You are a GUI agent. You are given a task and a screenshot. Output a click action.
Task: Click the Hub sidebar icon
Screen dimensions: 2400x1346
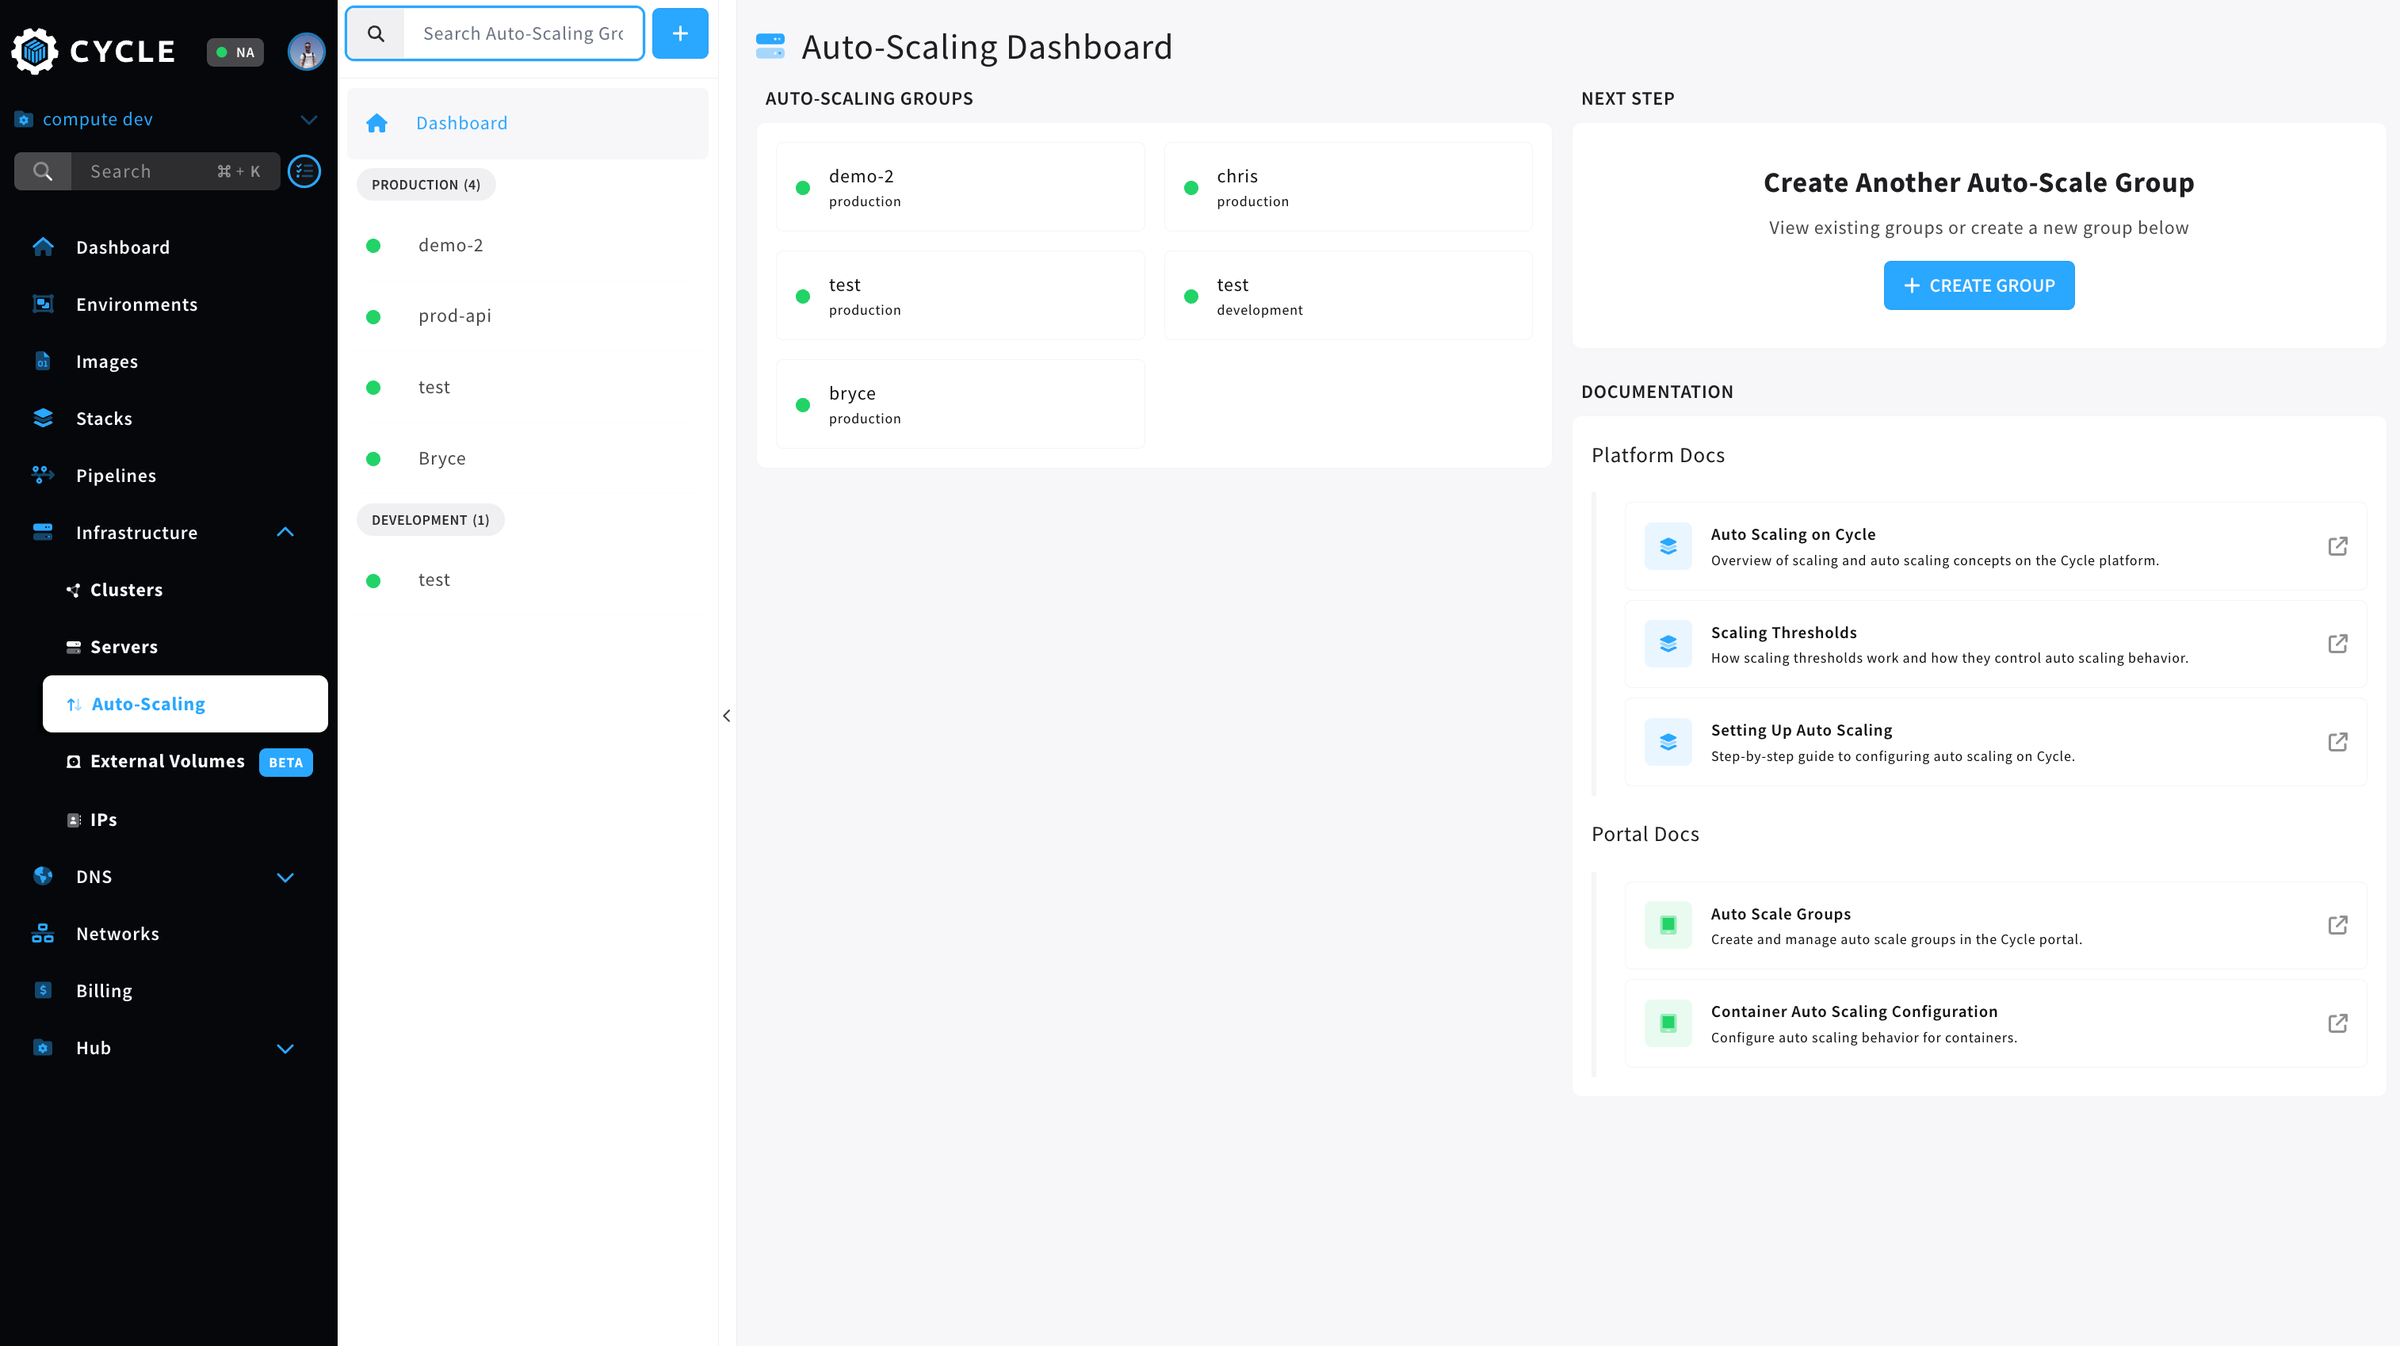tap(43, 1047)
